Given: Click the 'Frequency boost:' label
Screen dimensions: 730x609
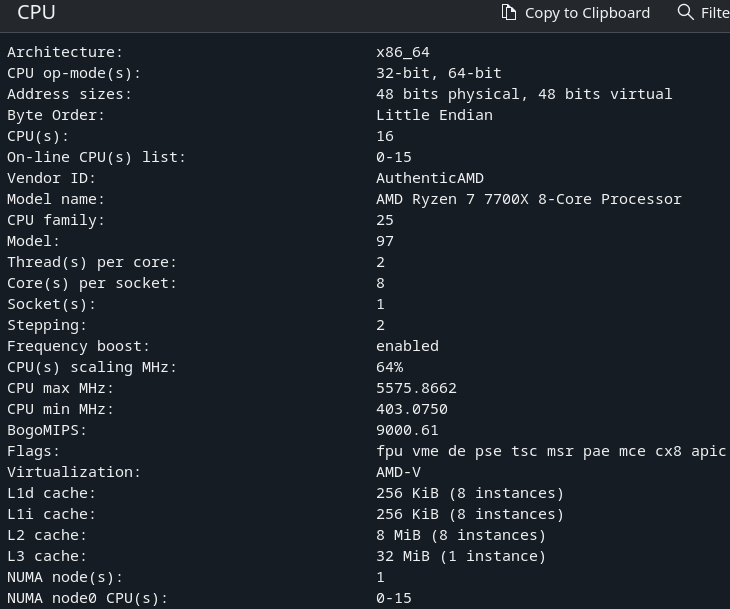Looking at the screenshot, I should click(78, 346).
